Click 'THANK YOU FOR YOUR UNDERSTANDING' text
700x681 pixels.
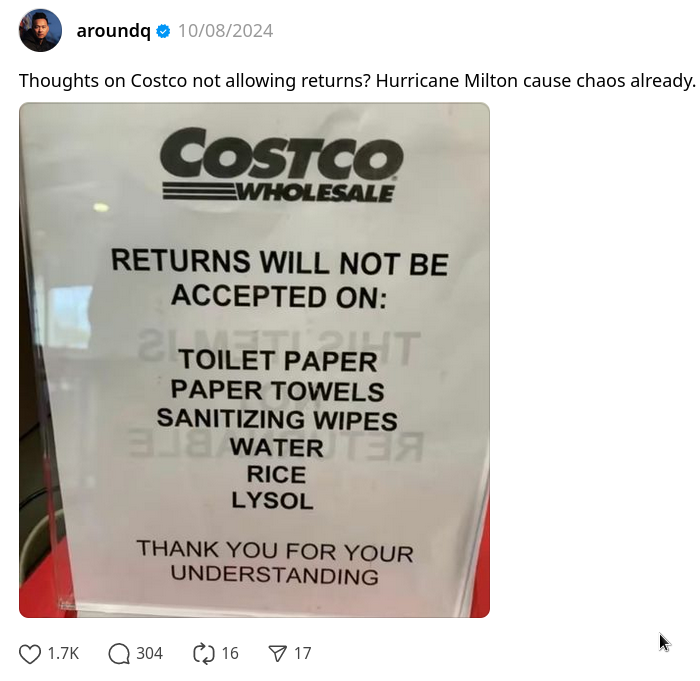(275, 562)
